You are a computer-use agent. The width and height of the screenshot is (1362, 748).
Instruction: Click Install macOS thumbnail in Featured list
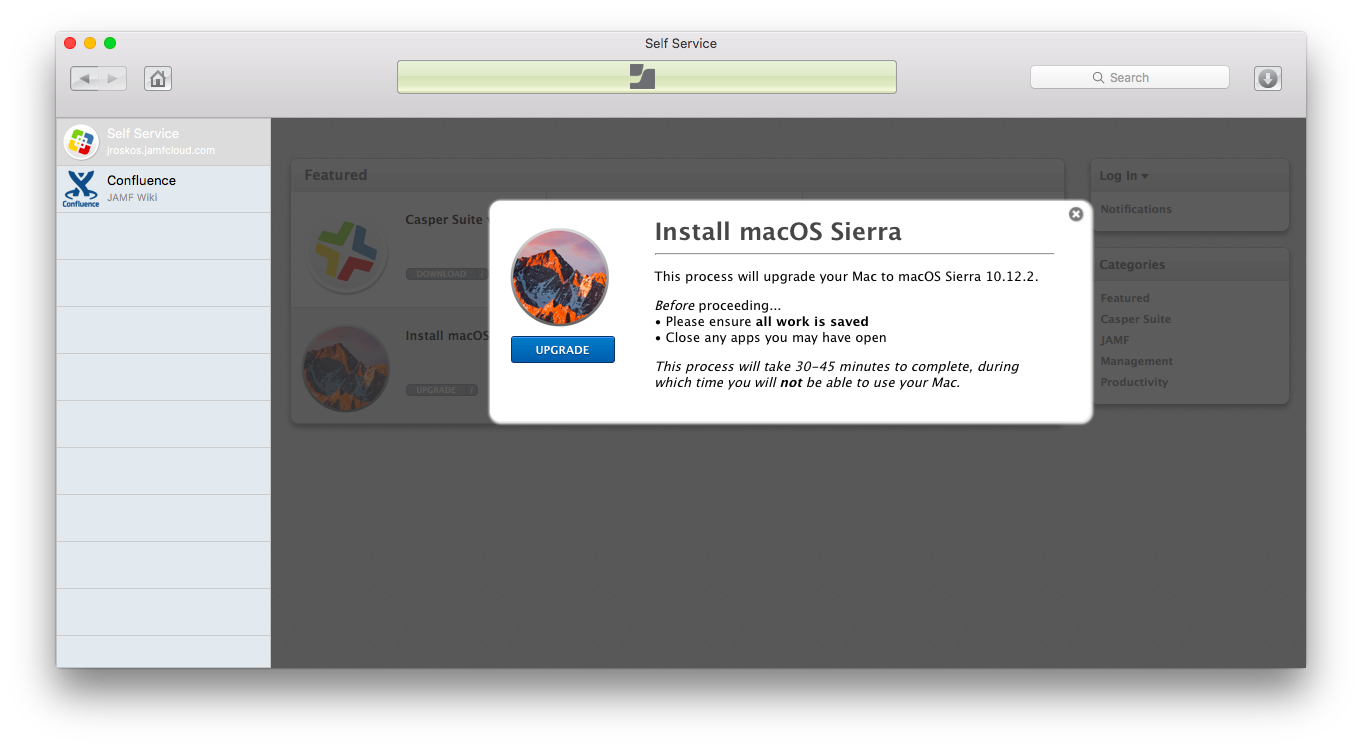[x=346, y=368]
